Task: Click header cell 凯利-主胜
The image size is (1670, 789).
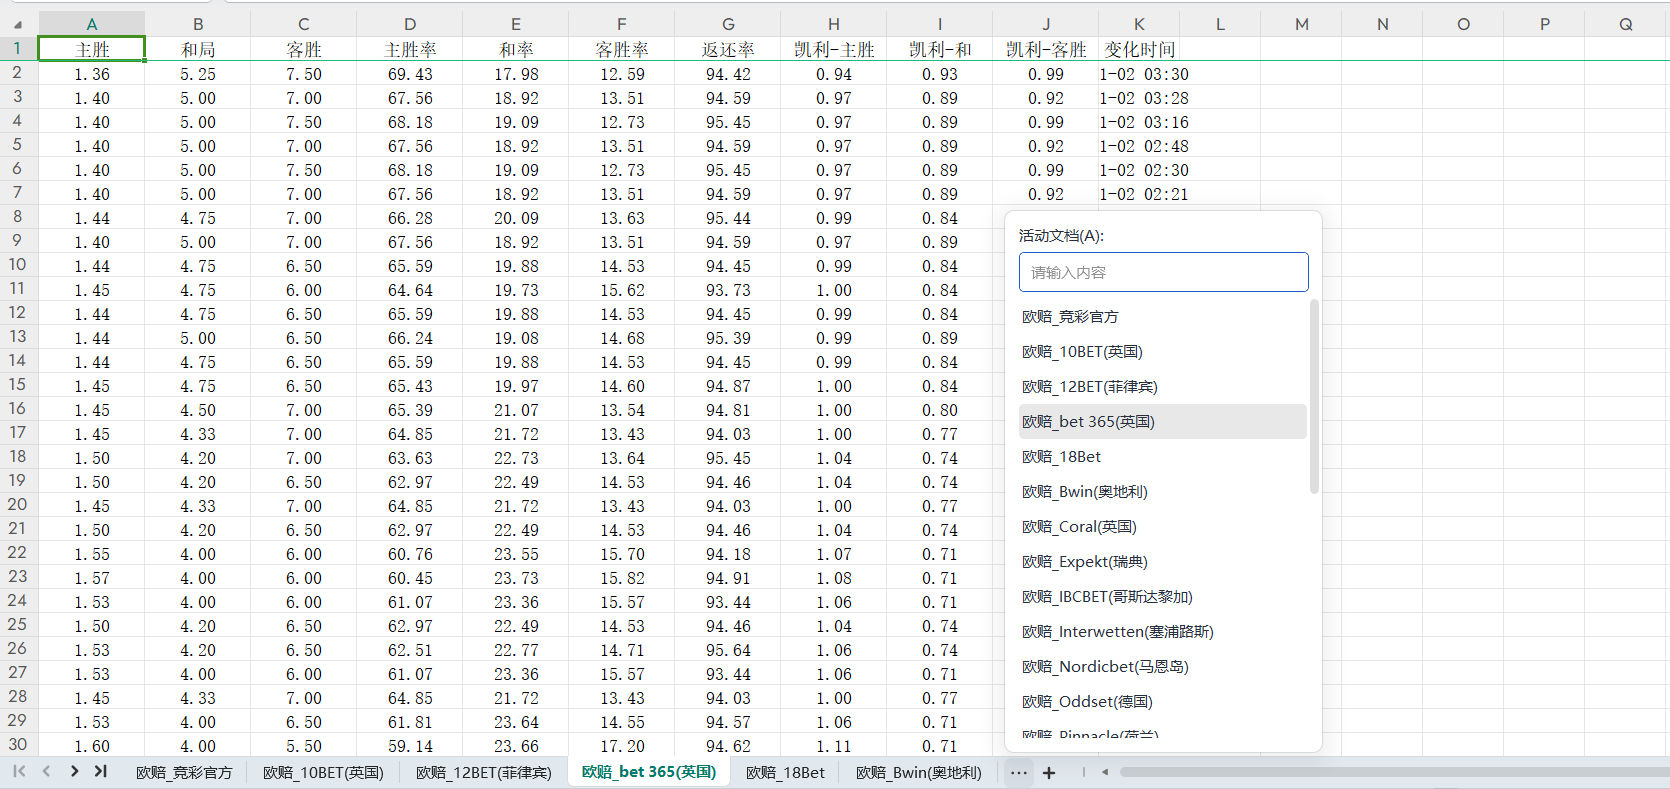Action: (x=834, y=49)
